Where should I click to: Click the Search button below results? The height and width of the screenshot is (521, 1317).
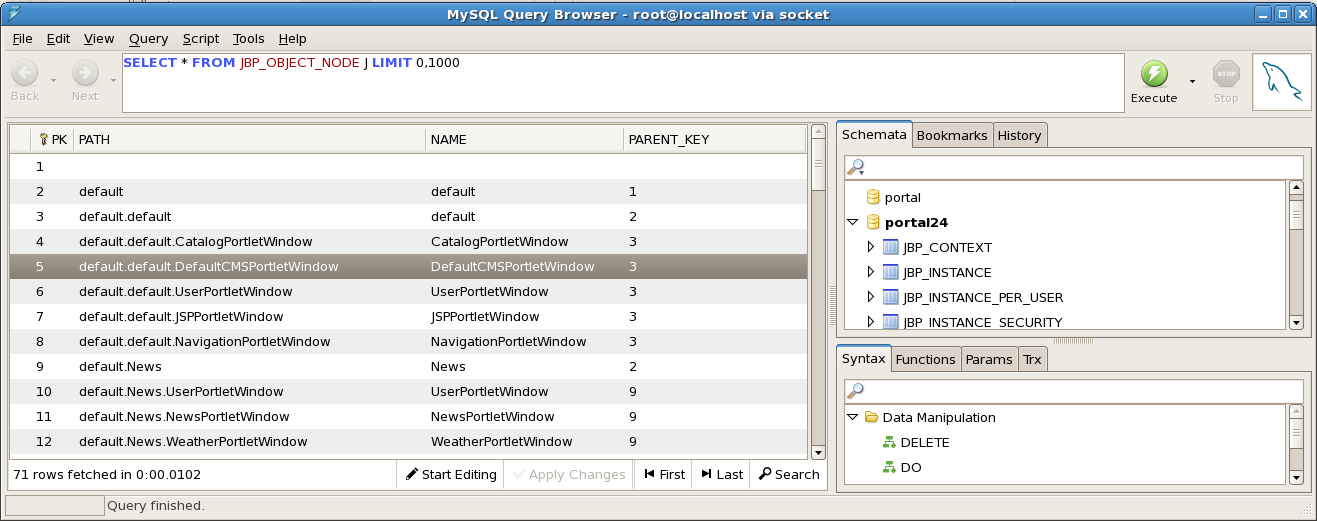click(788, 474)
